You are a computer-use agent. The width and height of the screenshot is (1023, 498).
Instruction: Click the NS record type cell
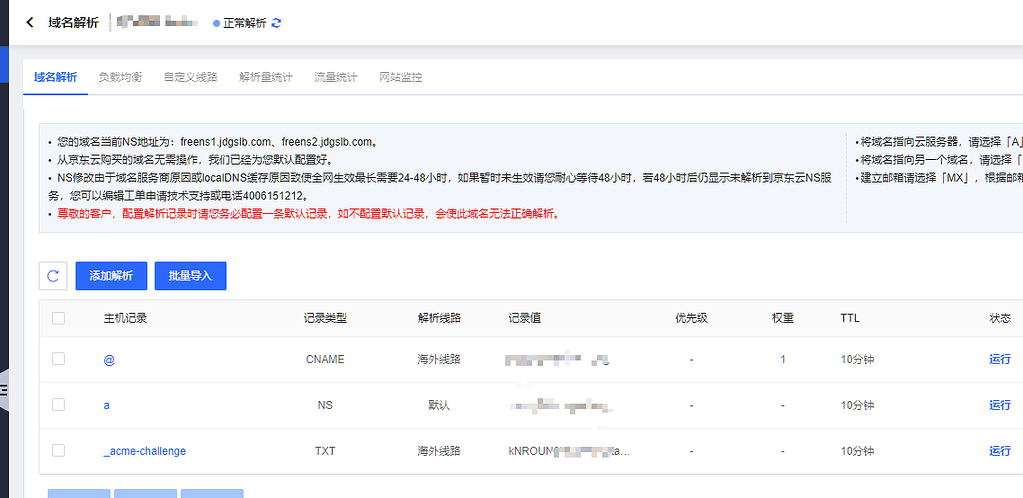[x=325, y=405]
